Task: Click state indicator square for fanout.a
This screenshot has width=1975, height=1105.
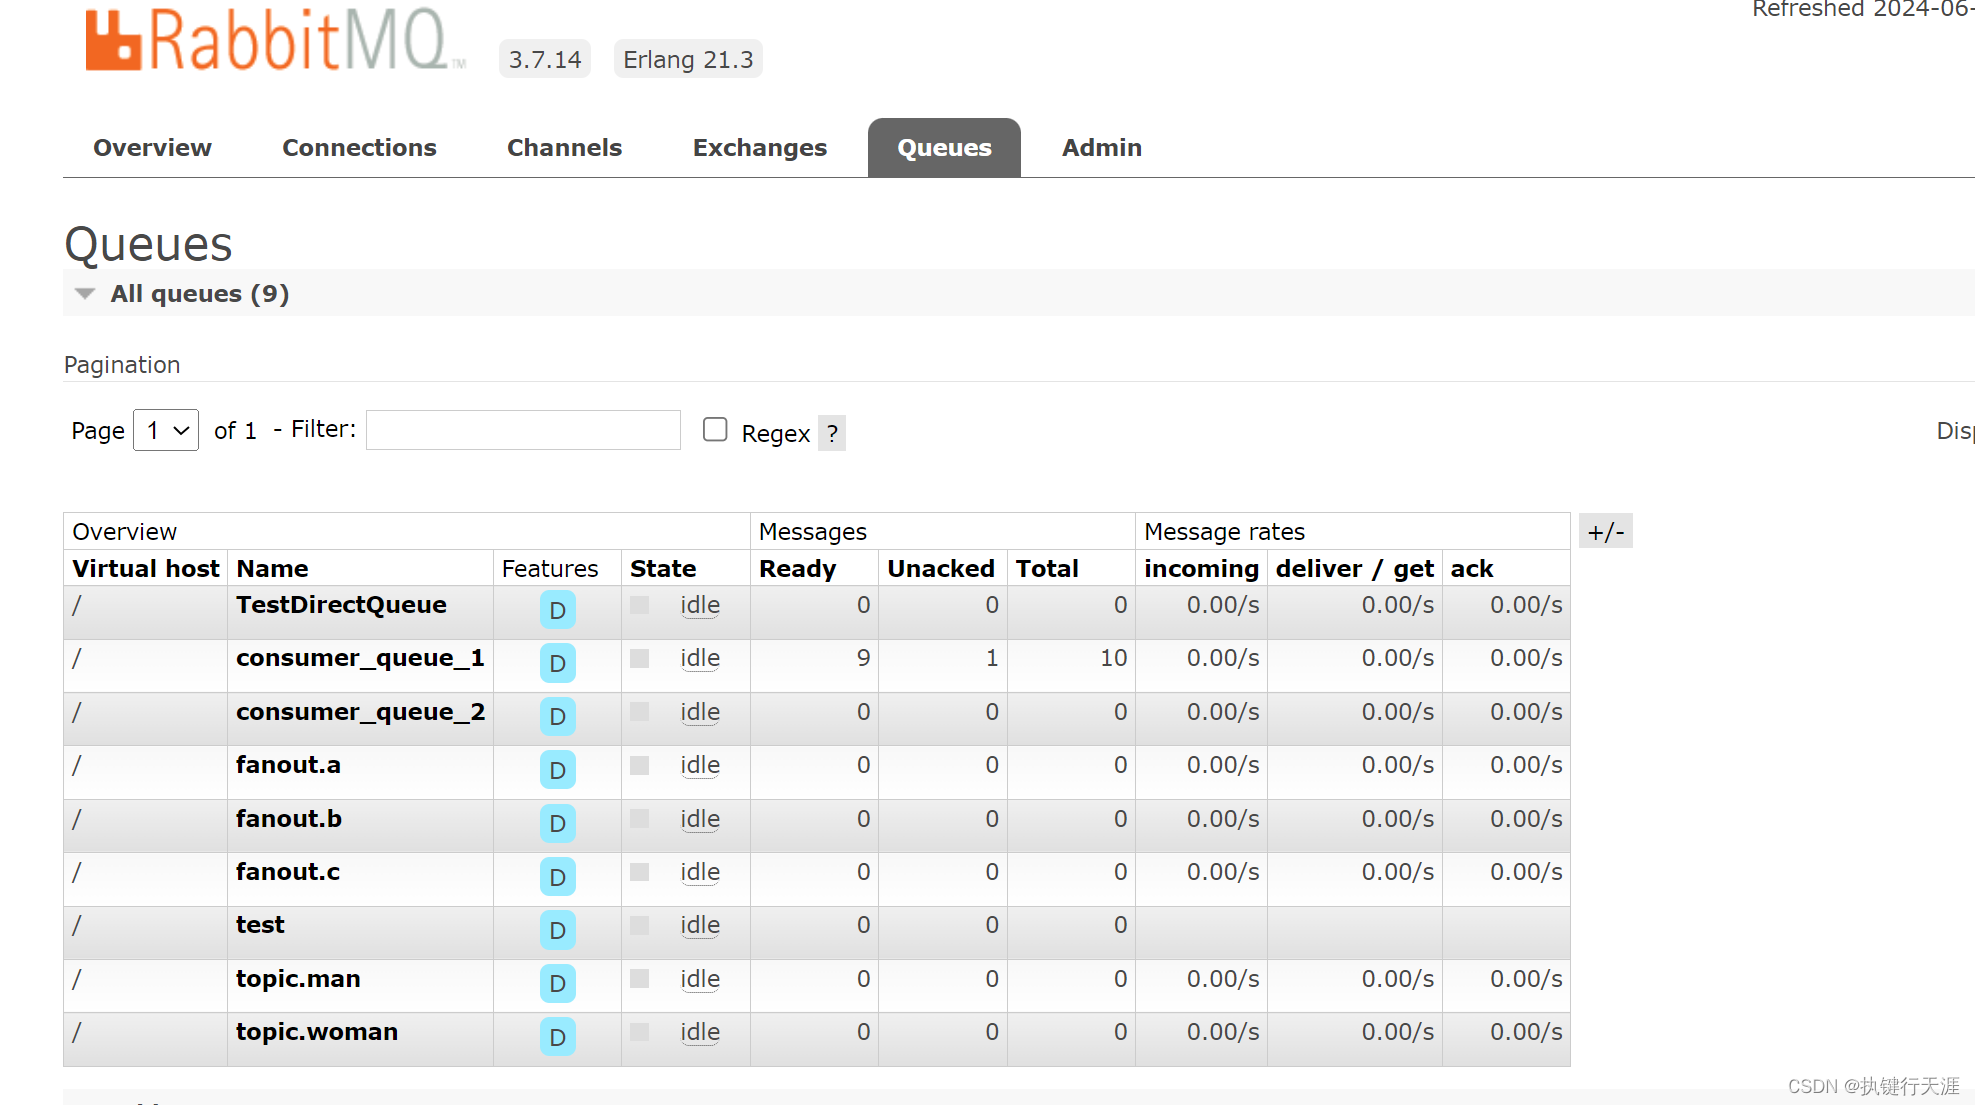Action: tap(640, 765)
